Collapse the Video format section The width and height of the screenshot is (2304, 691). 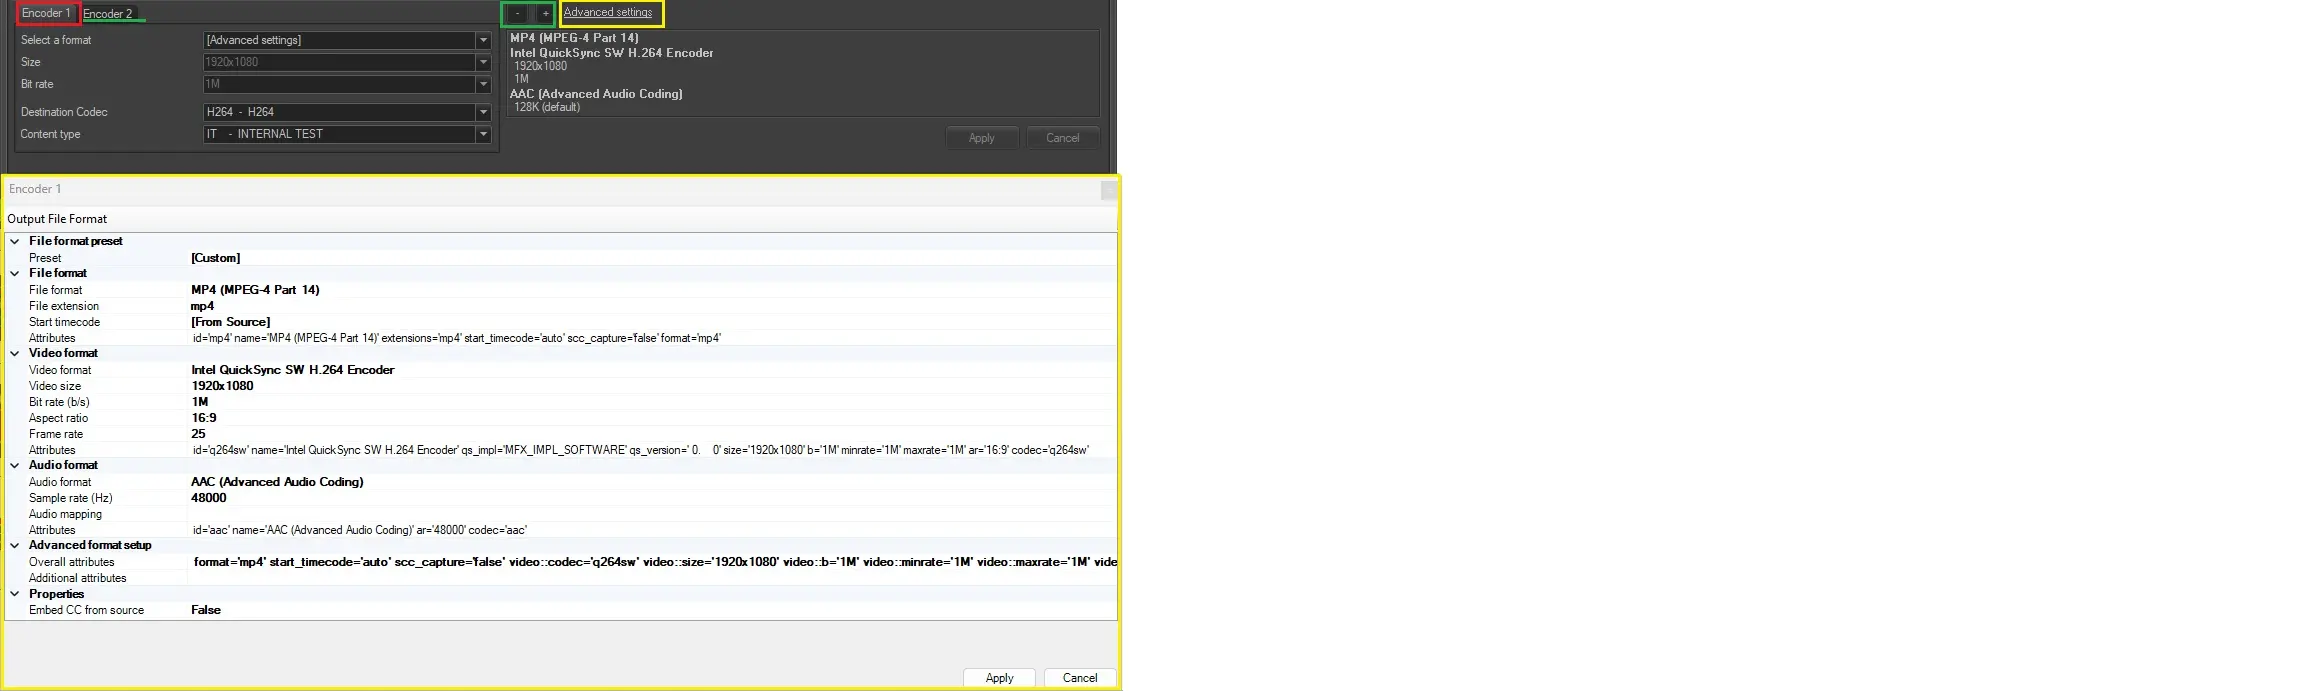[15, 353]
